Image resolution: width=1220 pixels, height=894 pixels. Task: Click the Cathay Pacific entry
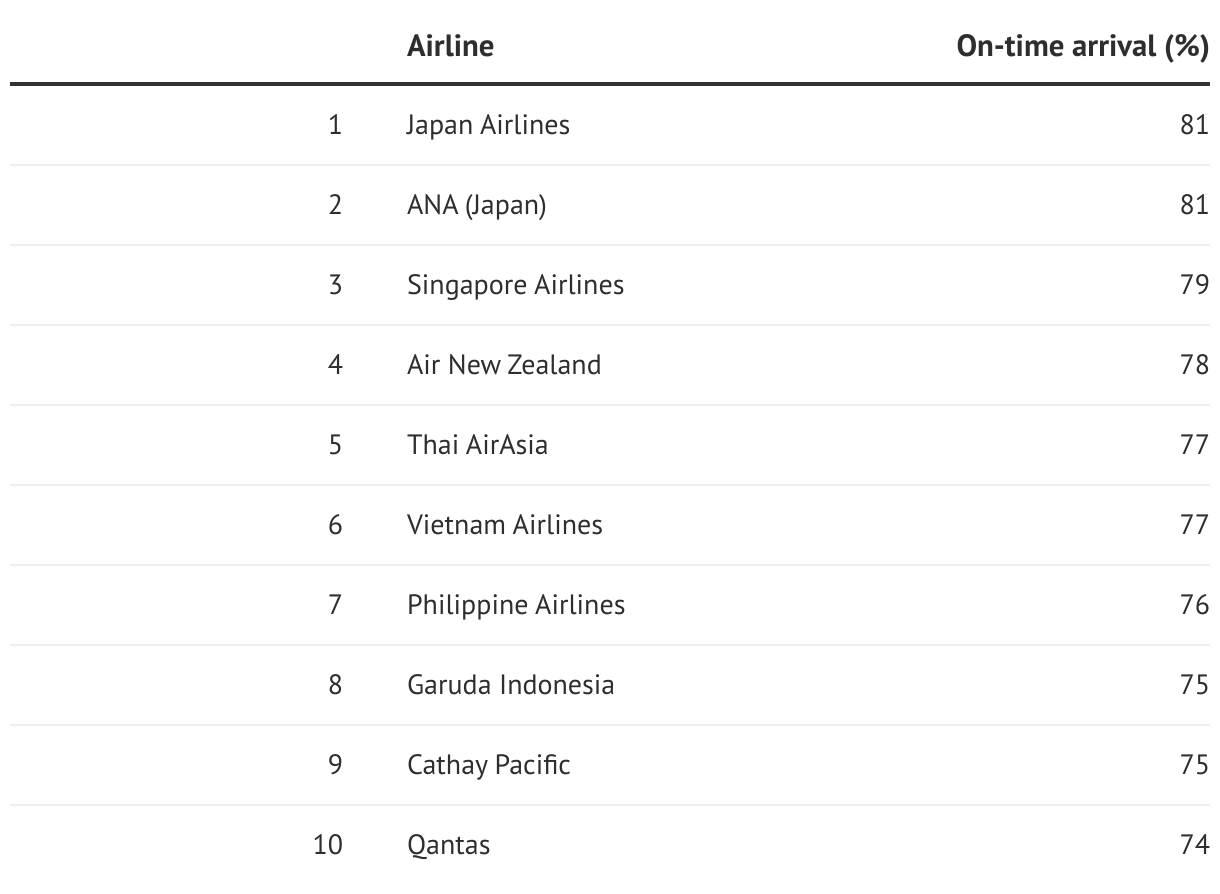(488, 765)
